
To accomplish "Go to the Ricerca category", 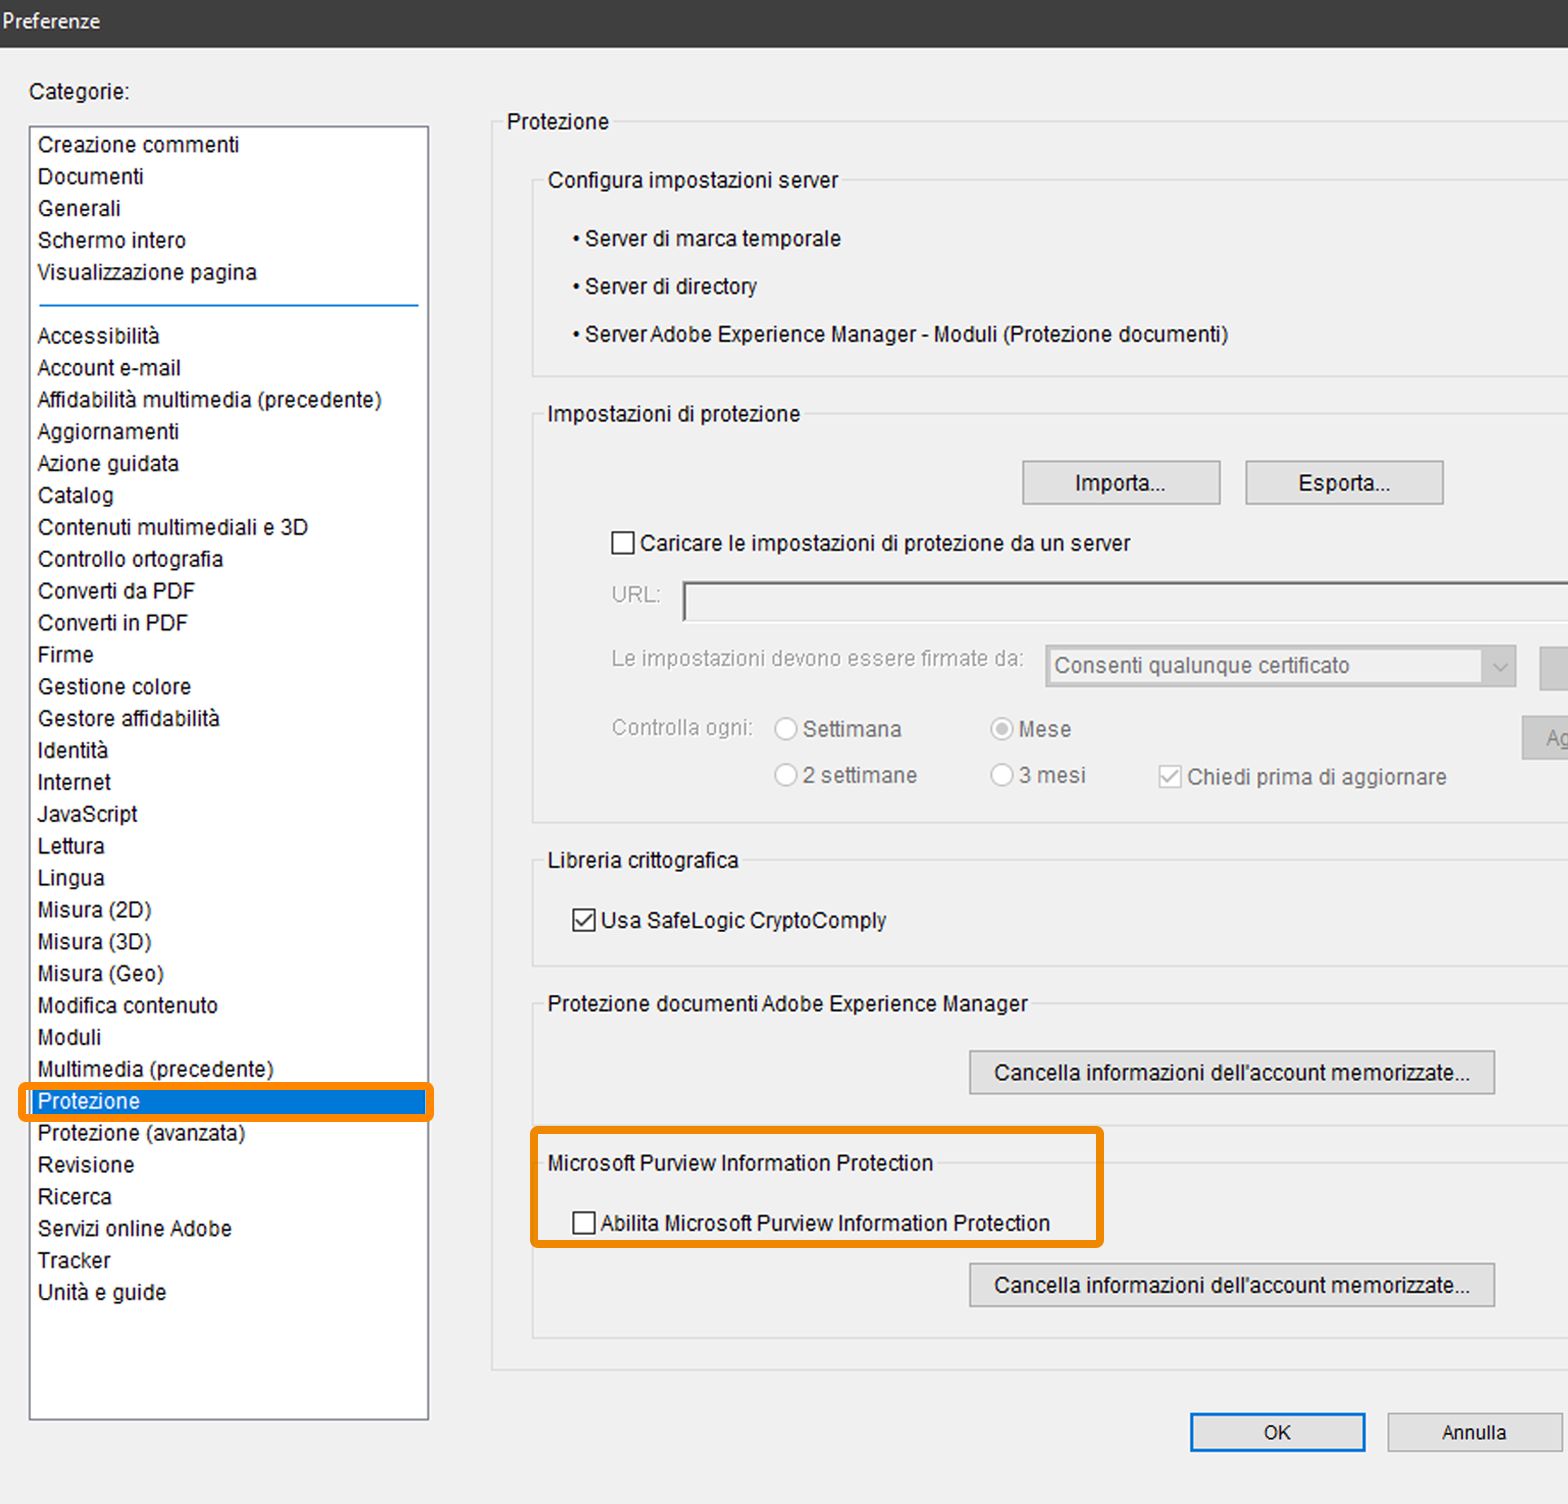I will coord(75,1198).
